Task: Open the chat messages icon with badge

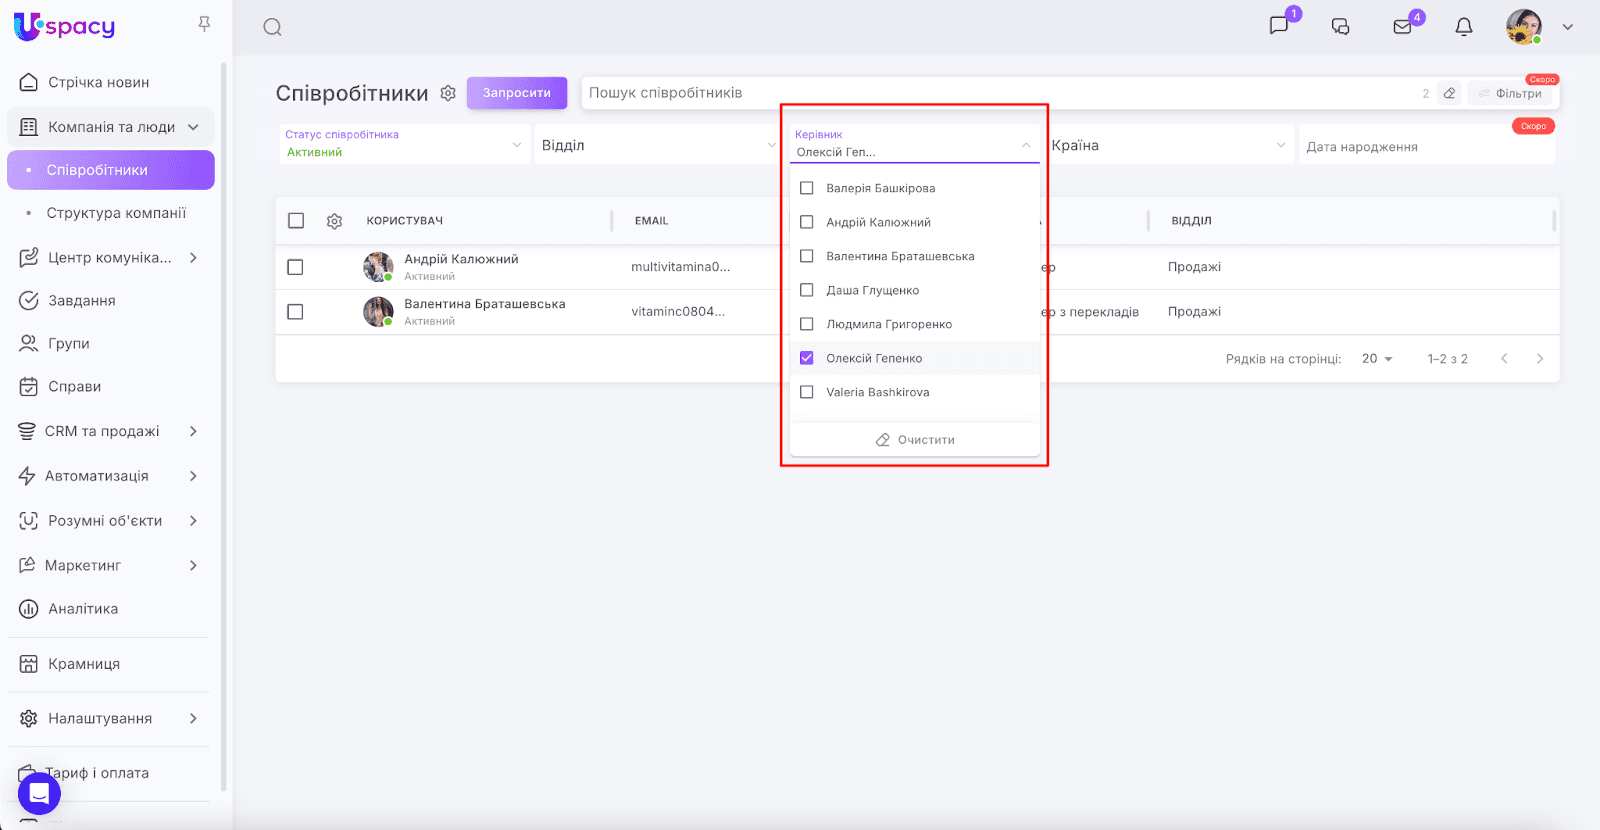Action: pos(1279,26)
